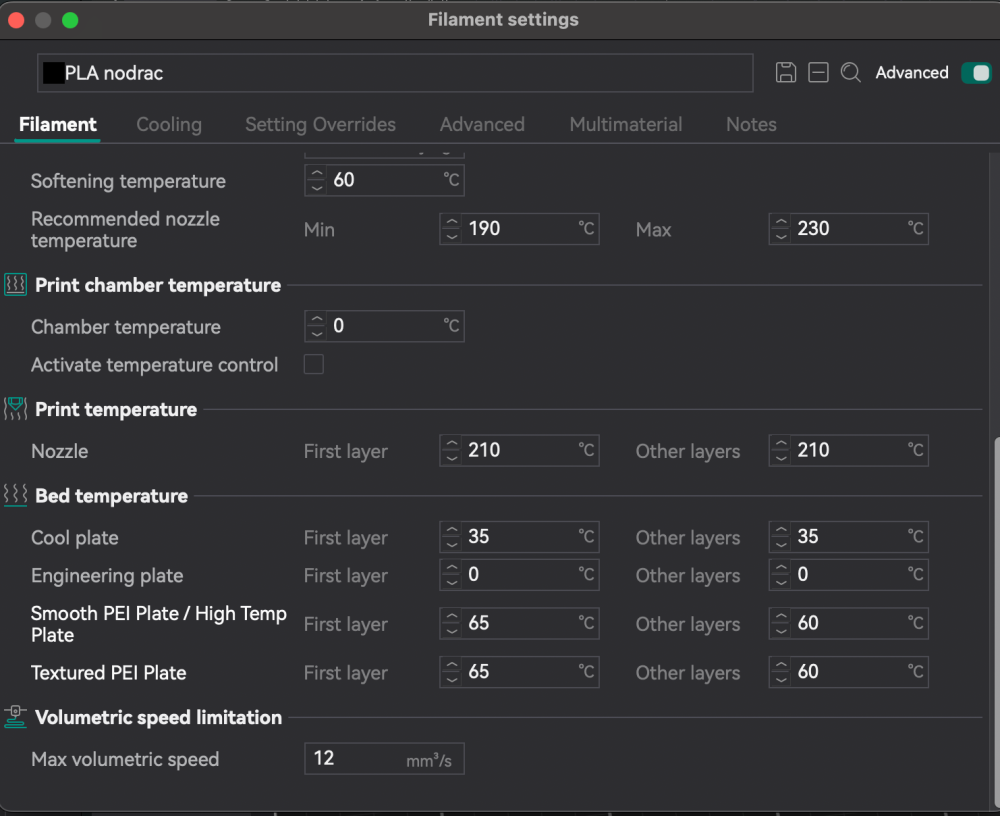Screen dimensions: 1000x816
Task: Enable Activate temperature control checkbox
Action: tap(314, 365)
